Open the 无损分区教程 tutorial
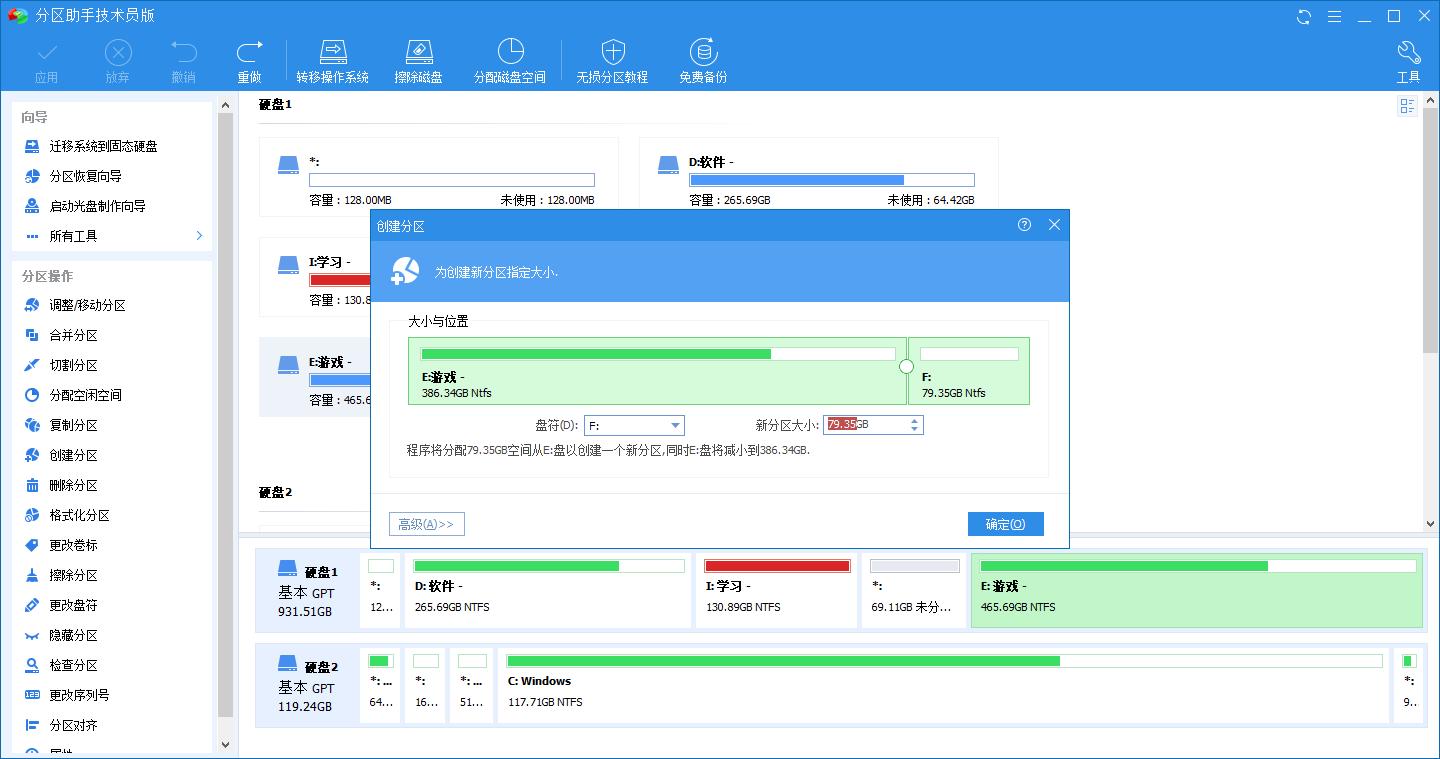Image resolution: width=1440 pixels, height=759 pixels. (x=612, y=58)
